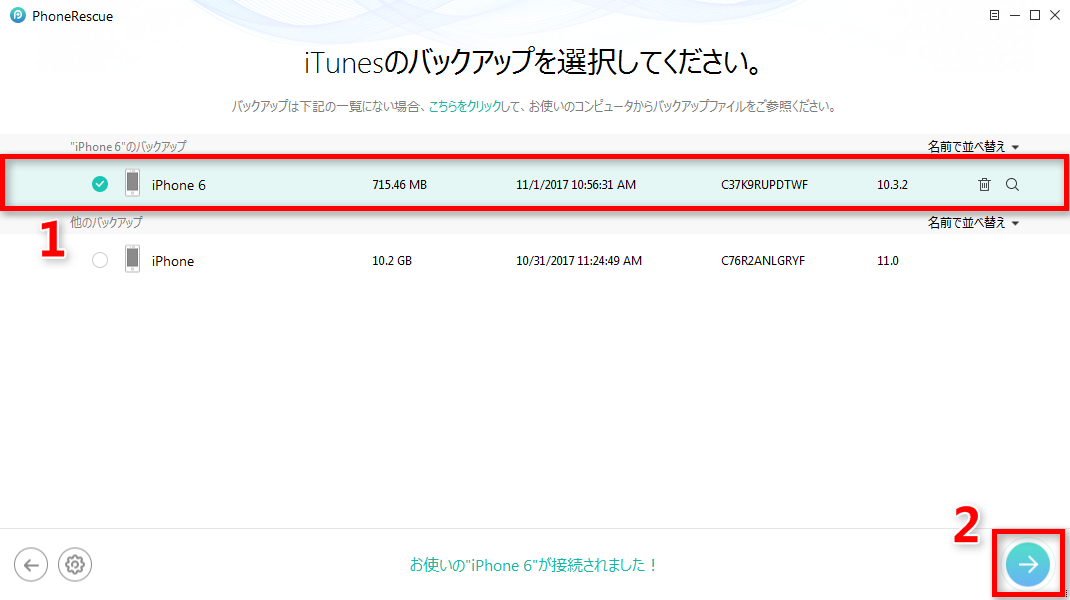Click the "iPhone 6" backup name text
This screenshot has height=600, width=1070.
(x=178, y=185)
